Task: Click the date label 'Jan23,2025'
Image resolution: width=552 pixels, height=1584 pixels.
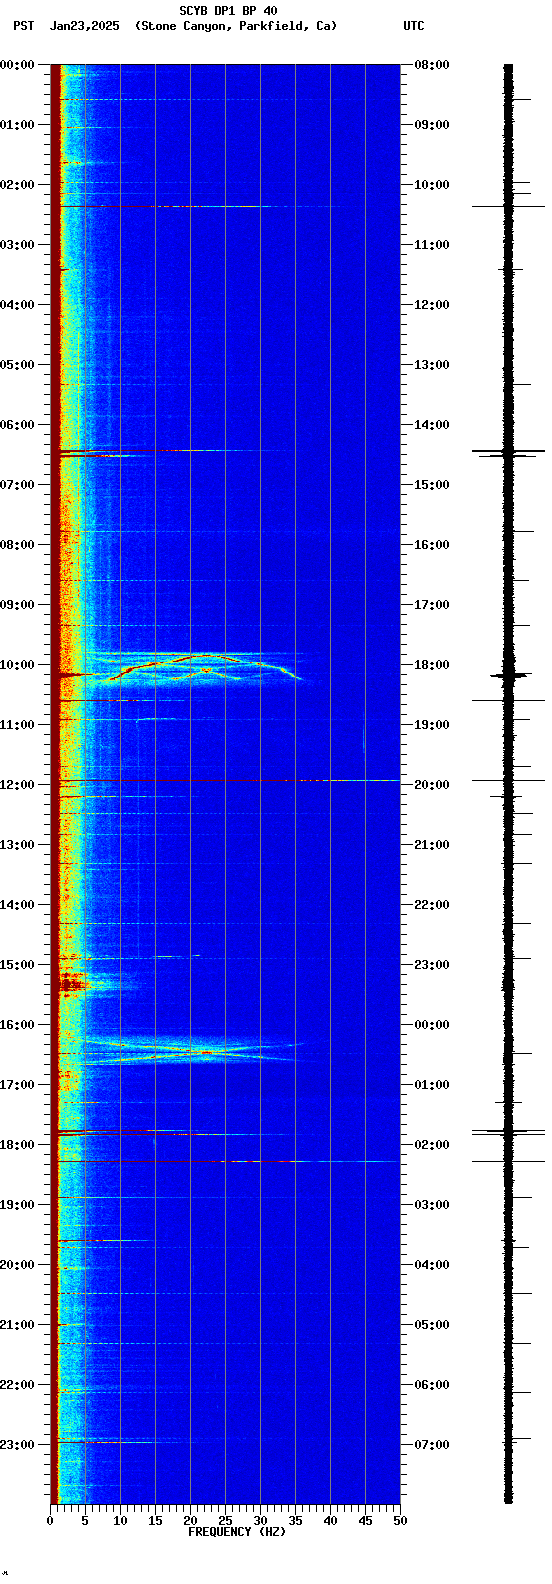Action: click(84, 26)
